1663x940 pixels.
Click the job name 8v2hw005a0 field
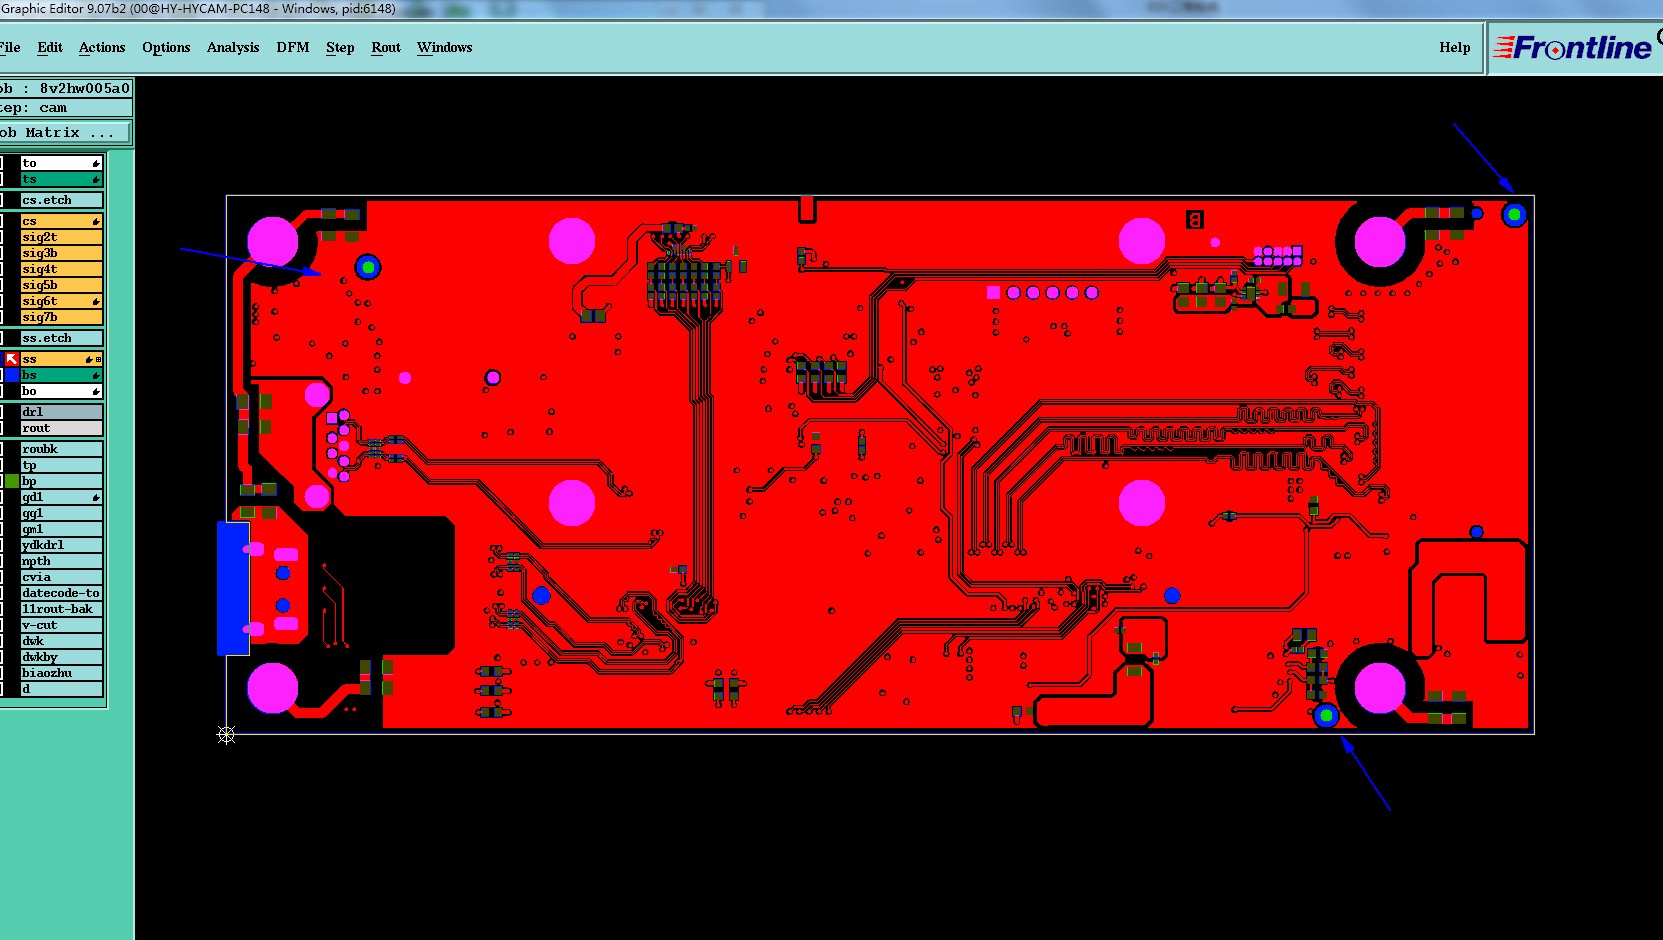pyautogui.click(x=65, y=88)
